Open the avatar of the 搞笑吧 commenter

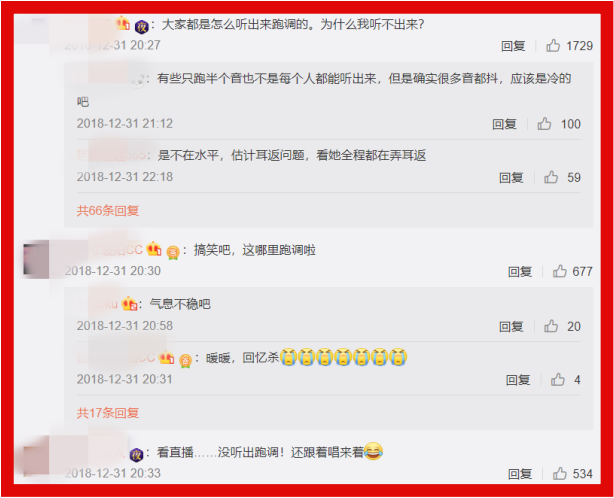coord(36,259)
